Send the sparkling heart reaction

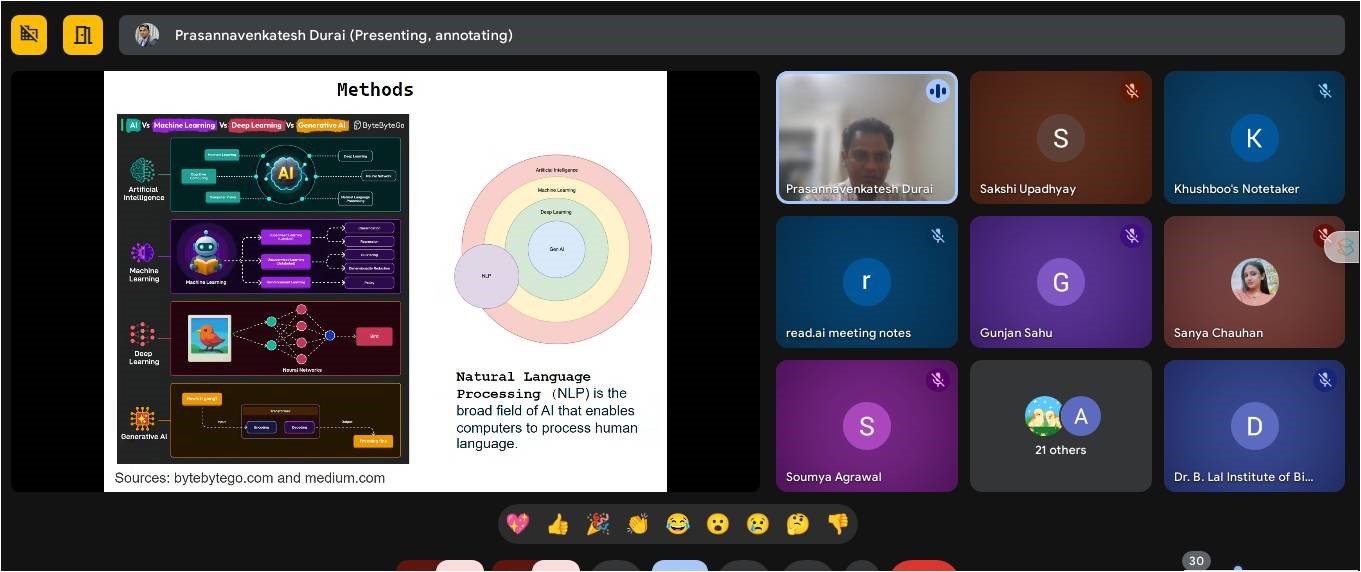[x=517, y=523]
